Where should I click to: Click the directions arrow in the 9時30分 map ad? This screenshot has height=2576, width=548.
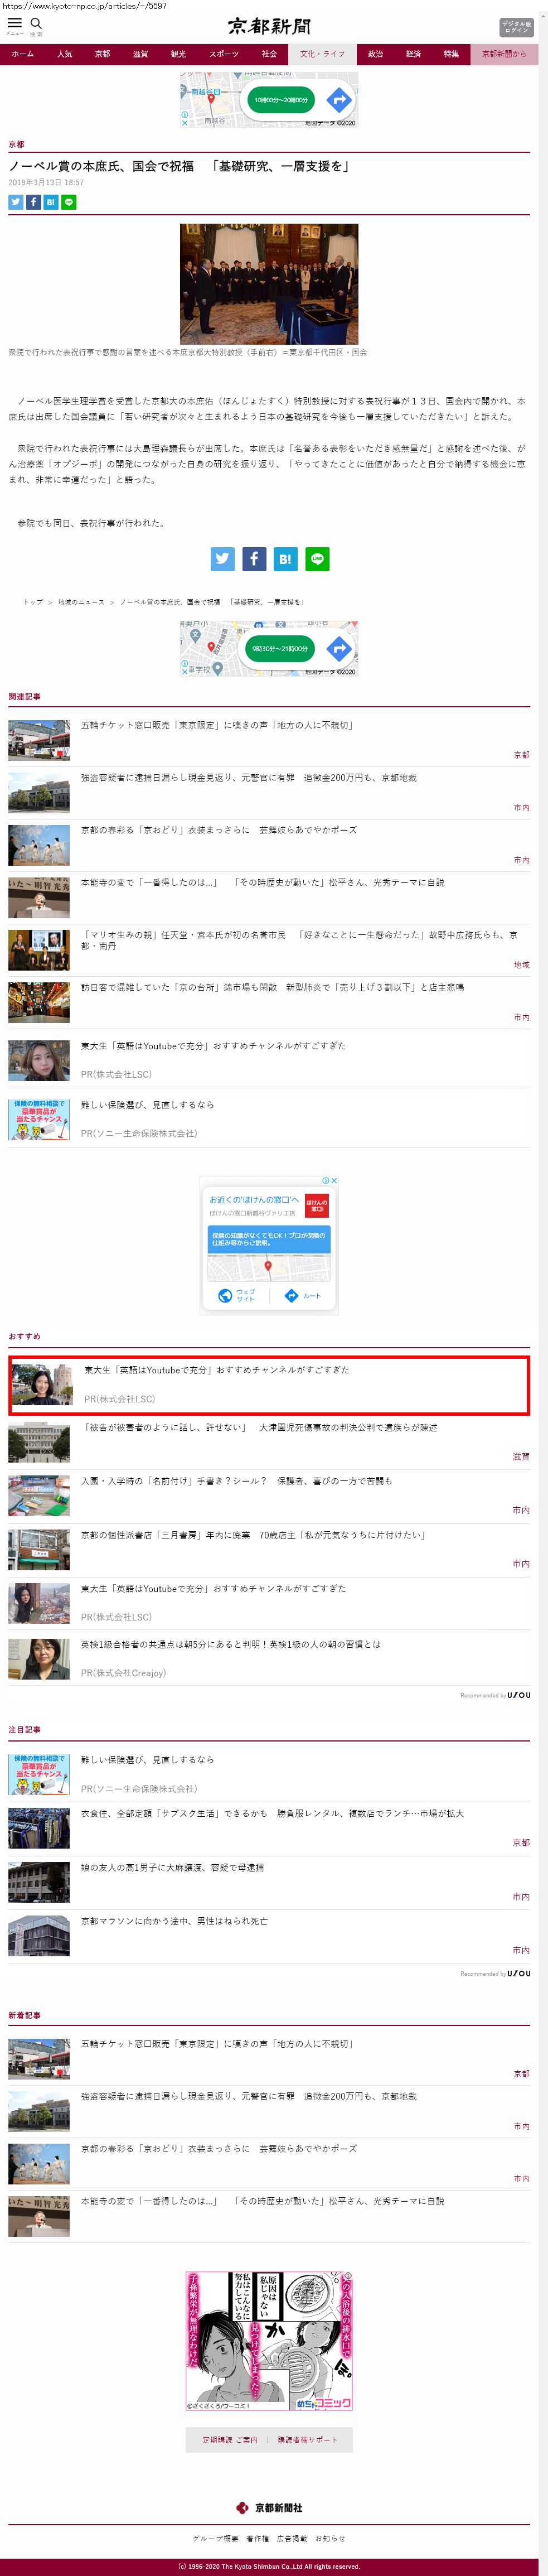click(x=339, y=648)
